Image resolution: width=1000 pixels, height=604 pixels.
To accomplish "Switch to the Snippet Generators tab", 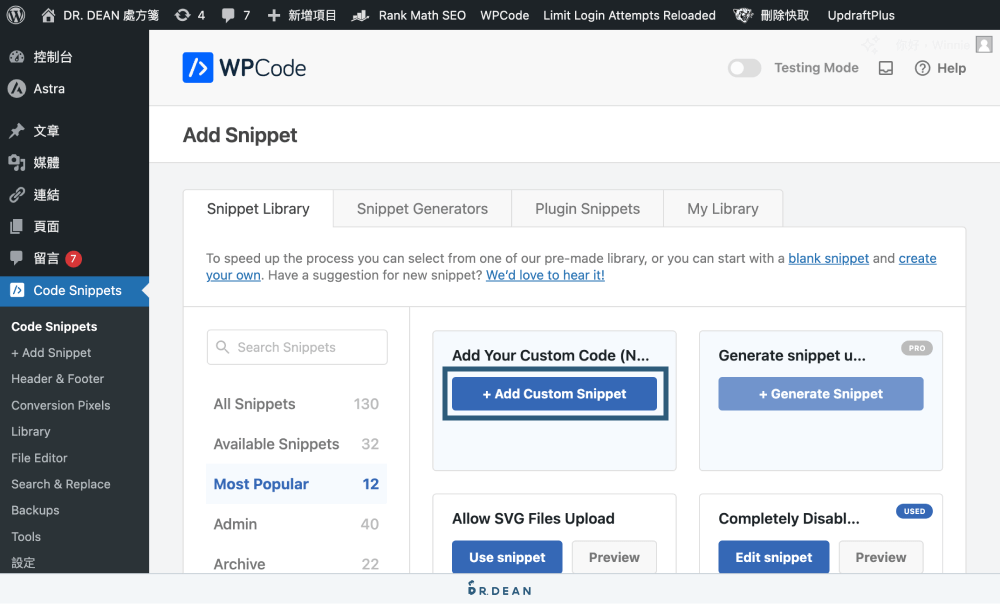I will (421, 208).
